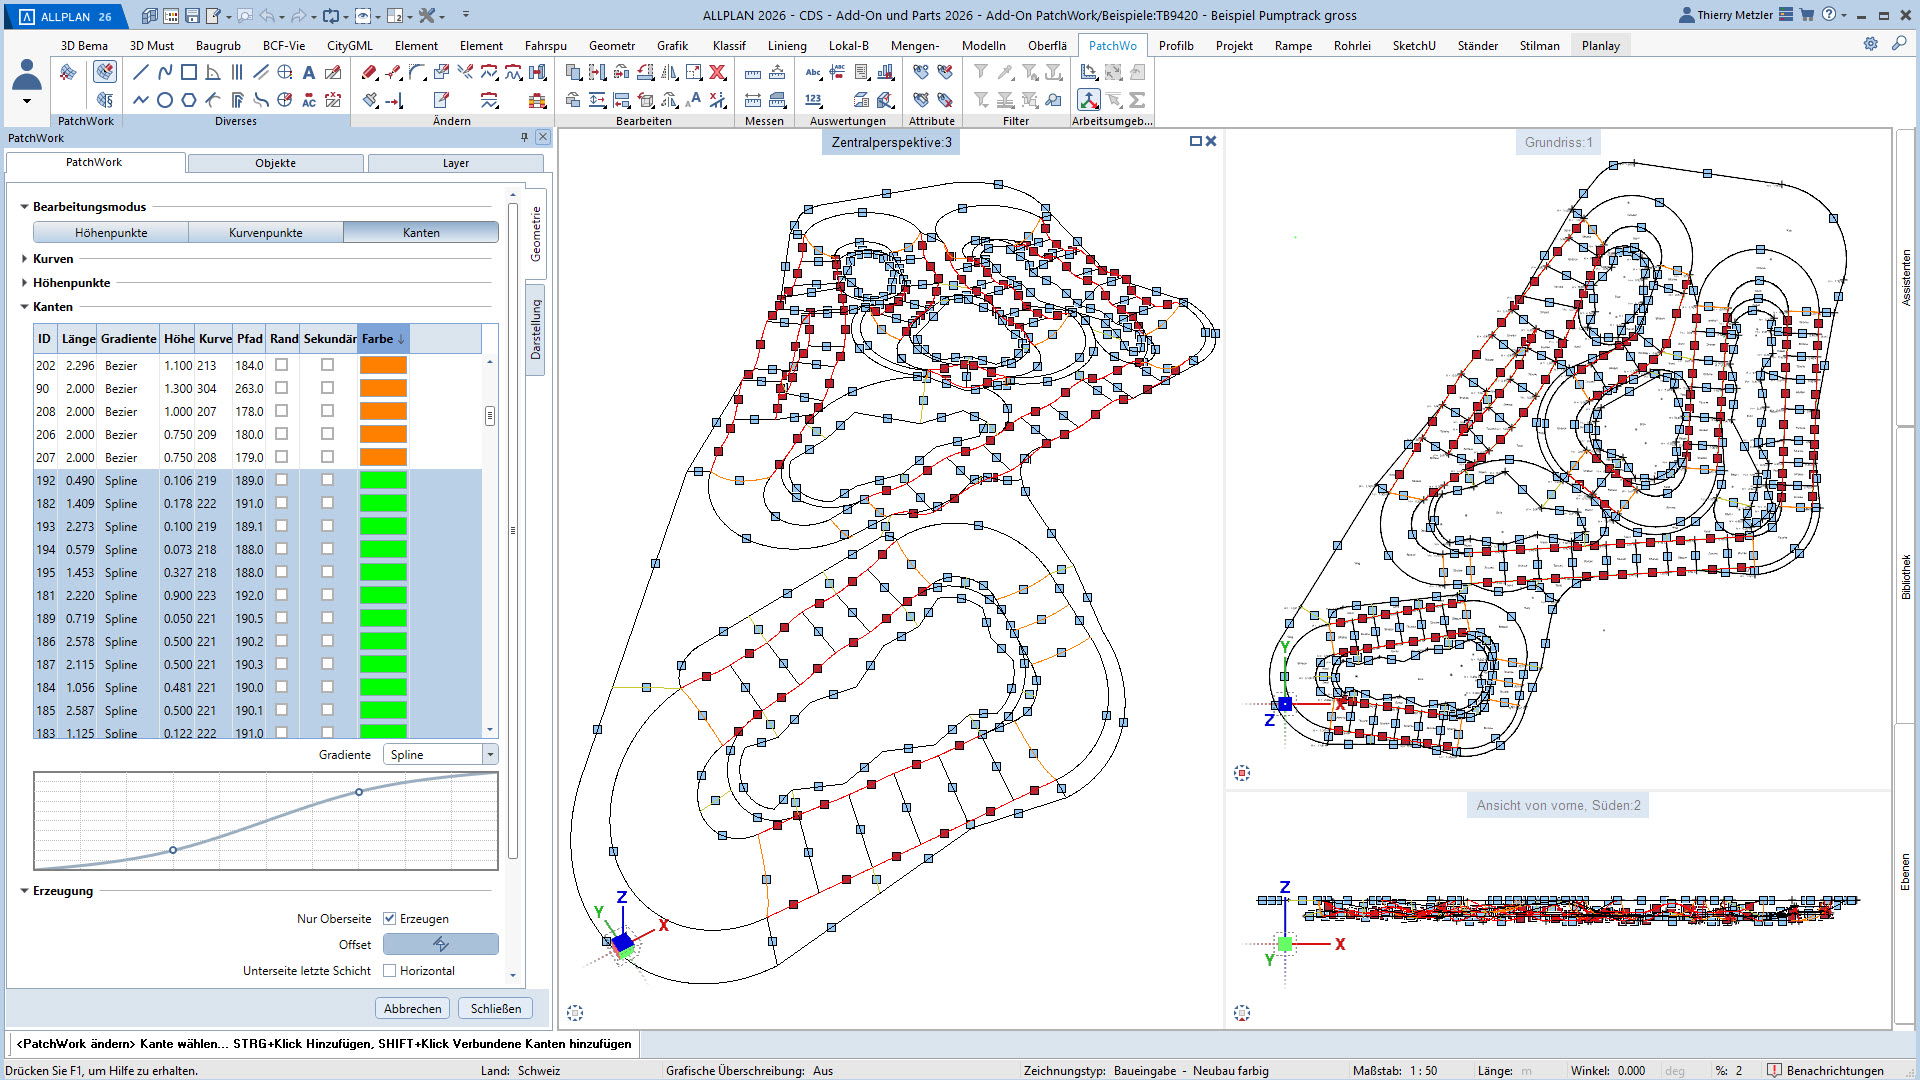Enable the Horizontal checkbox

pos(390,970)
